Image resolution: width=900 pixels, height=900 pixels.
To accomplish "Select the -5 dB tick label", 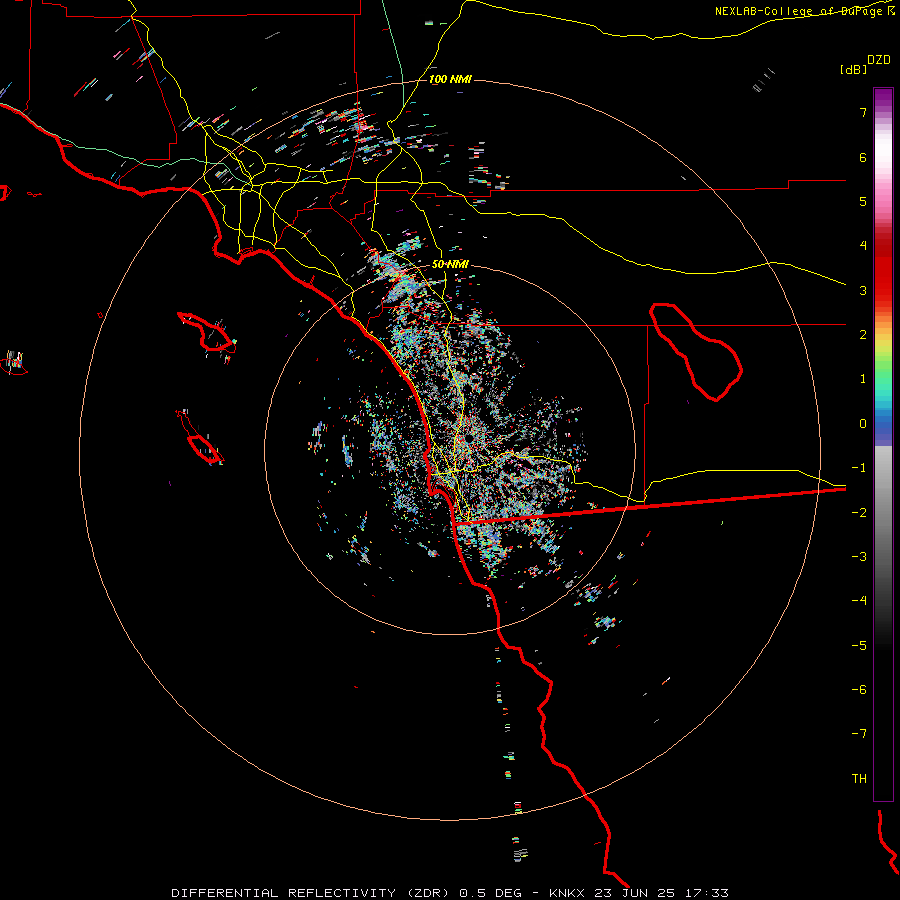I will (x=859, y=646).
